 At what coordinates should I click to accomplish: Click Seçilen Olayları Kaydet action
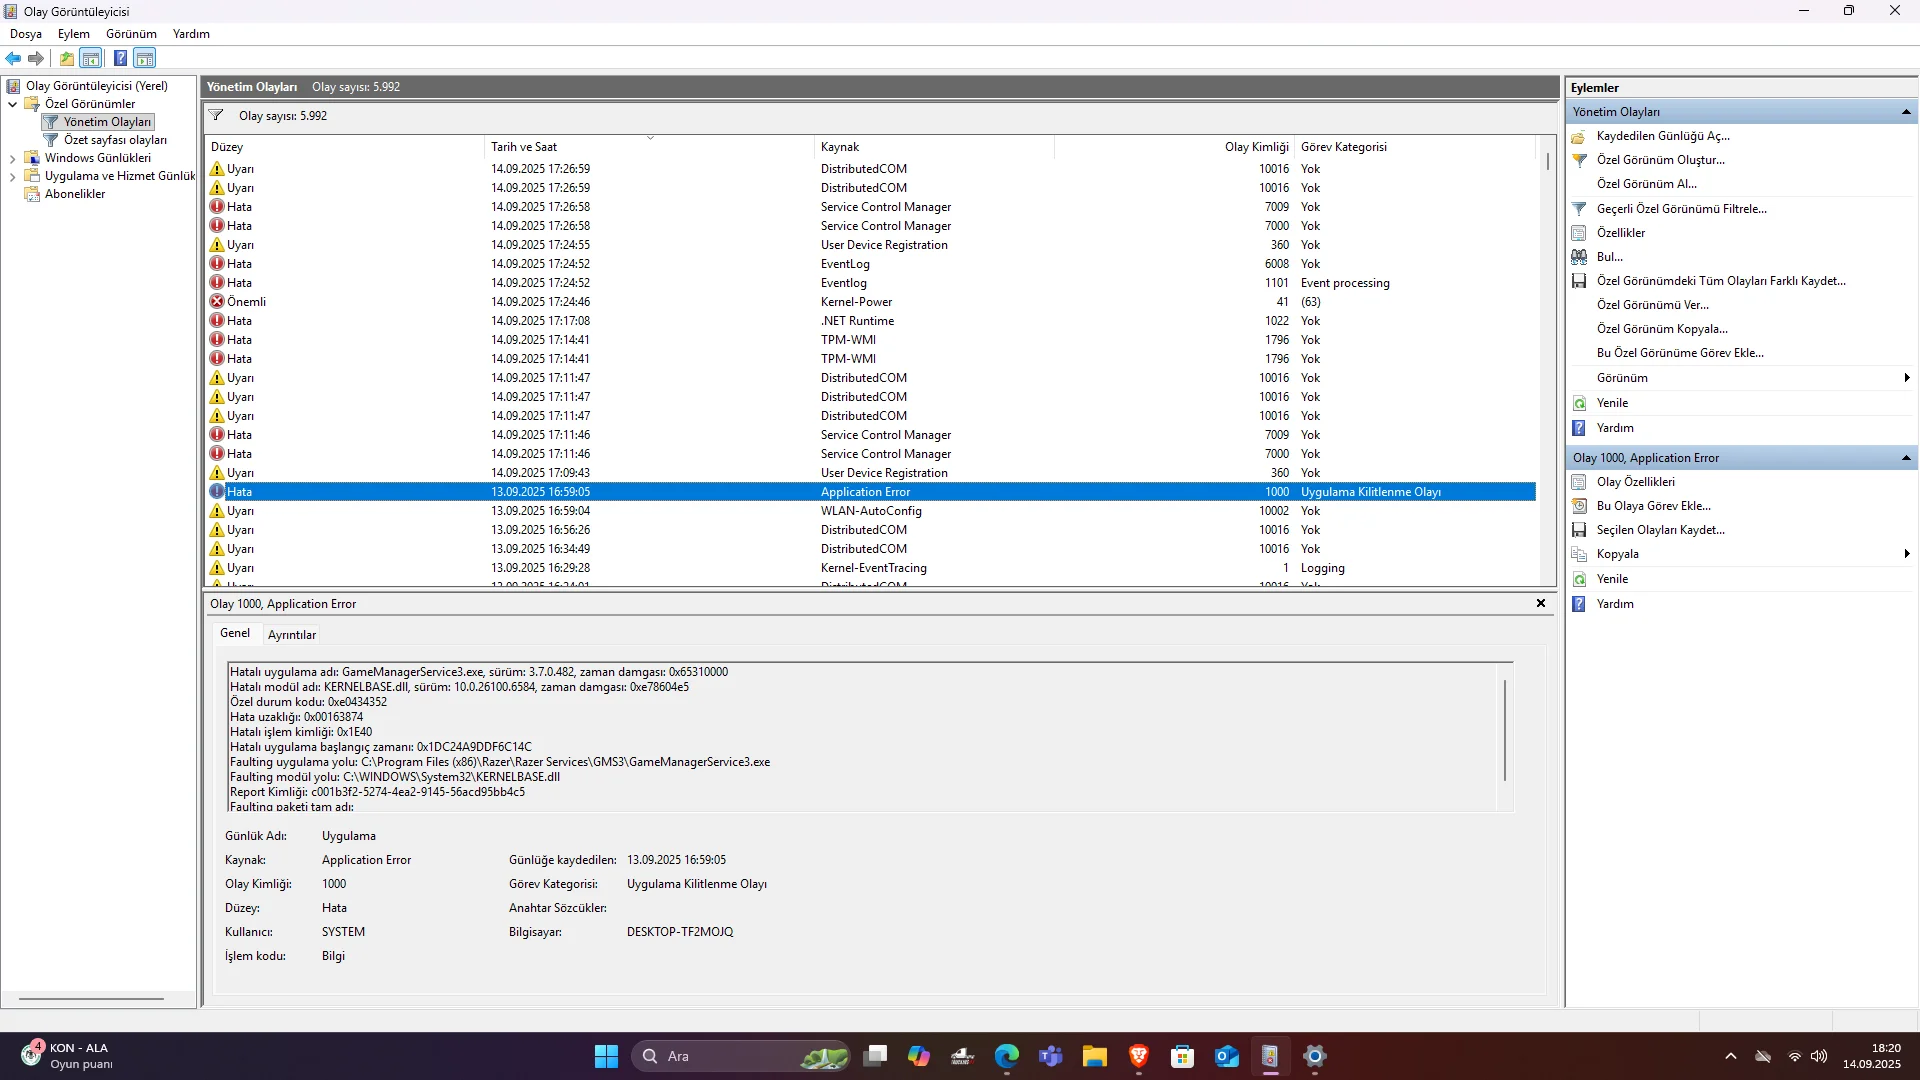(x=1660, y=530)
